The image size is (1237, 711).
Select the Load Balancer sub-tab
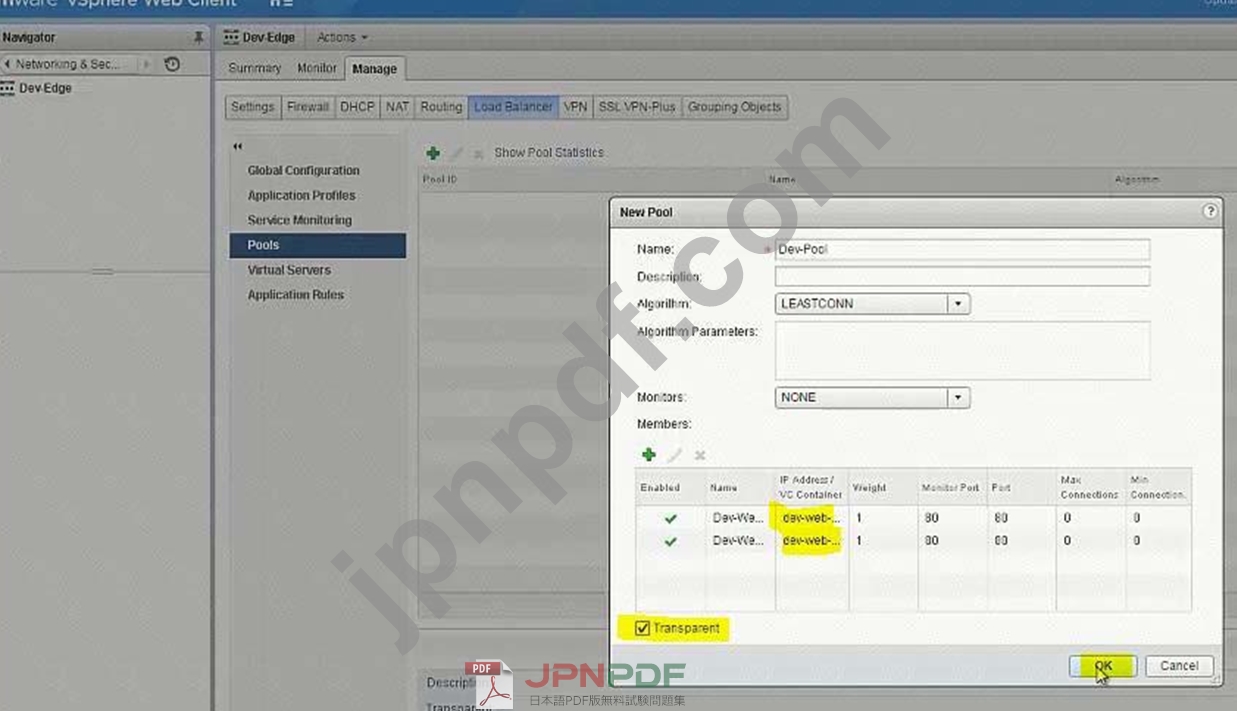pos(513,107)
